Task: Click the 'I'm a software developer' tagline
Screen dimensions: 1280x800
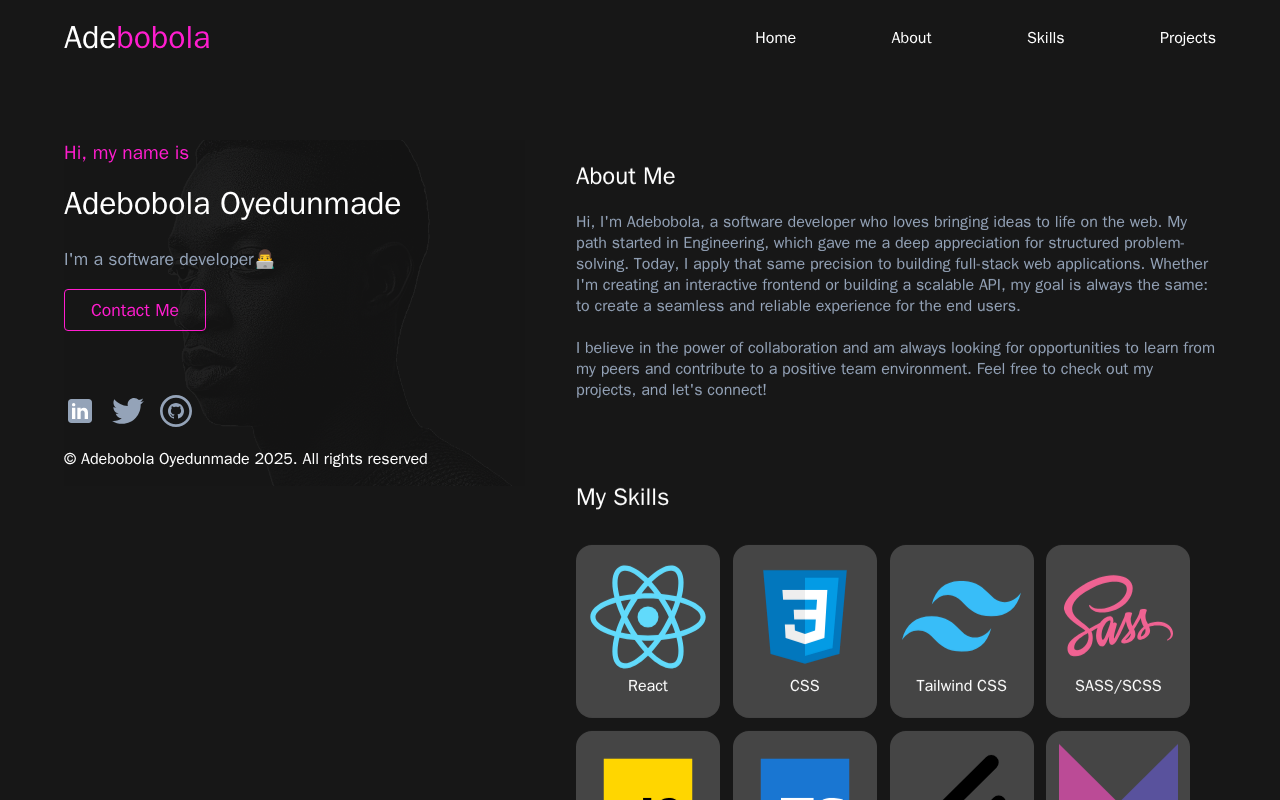Action: point(169,259)
